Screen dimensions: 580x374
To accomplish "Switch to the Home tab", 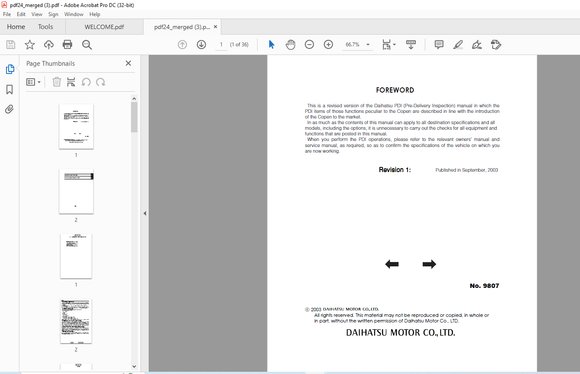I will 16,27.
